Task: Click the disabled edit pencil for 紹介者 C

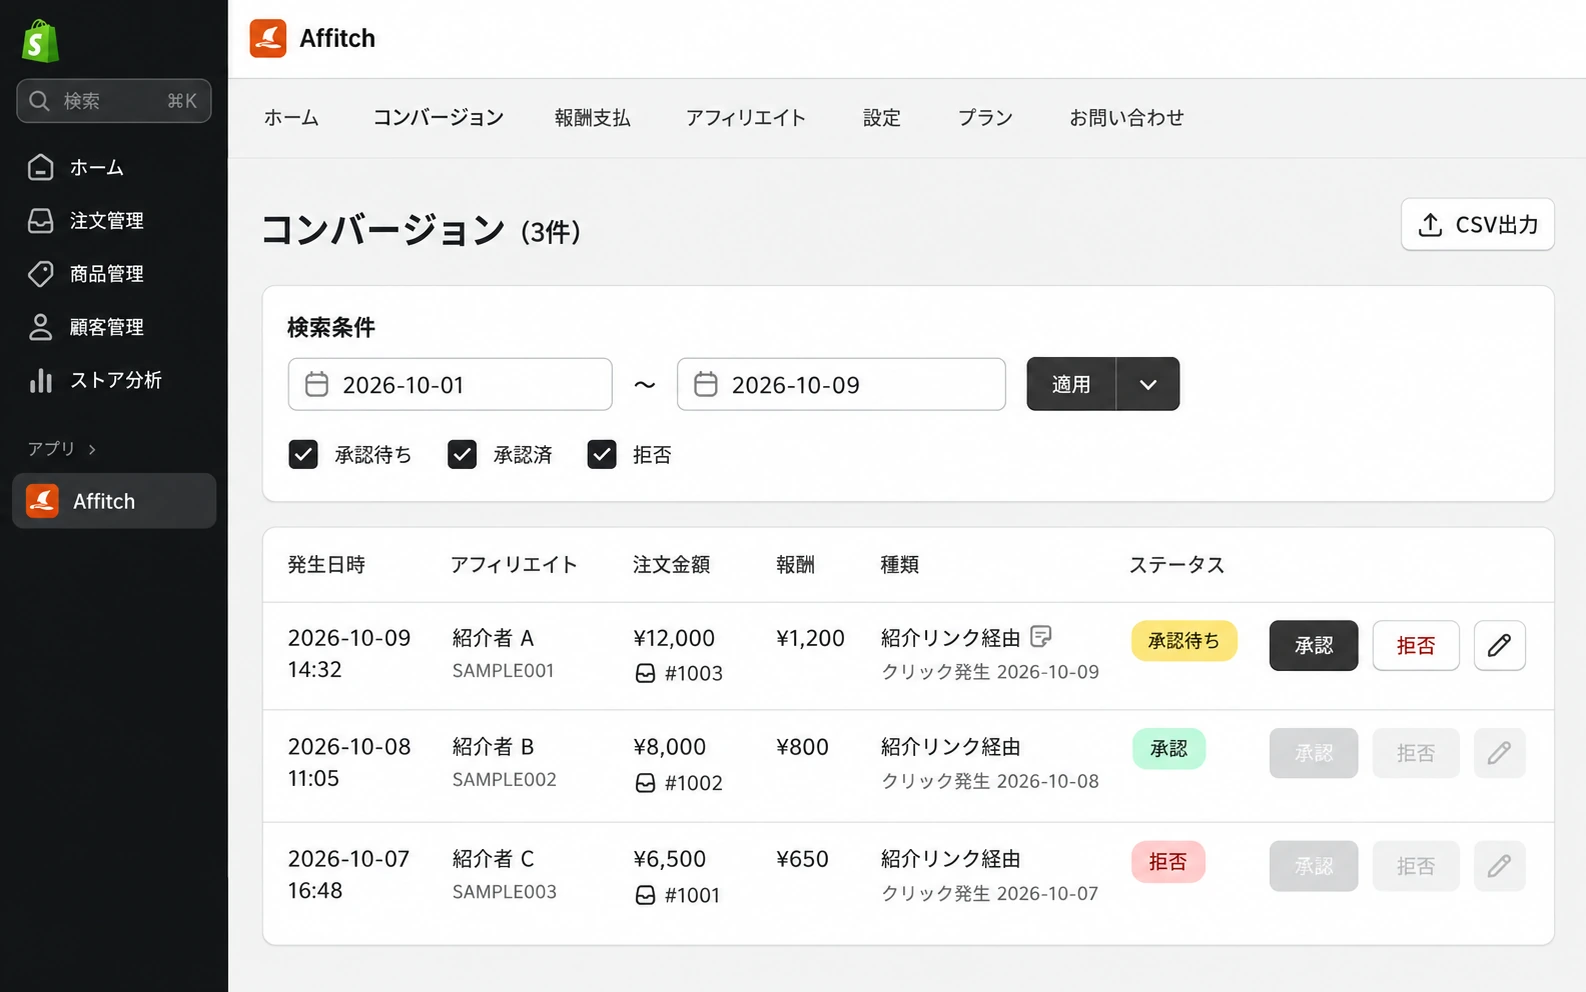Action: pos(1499,866)
